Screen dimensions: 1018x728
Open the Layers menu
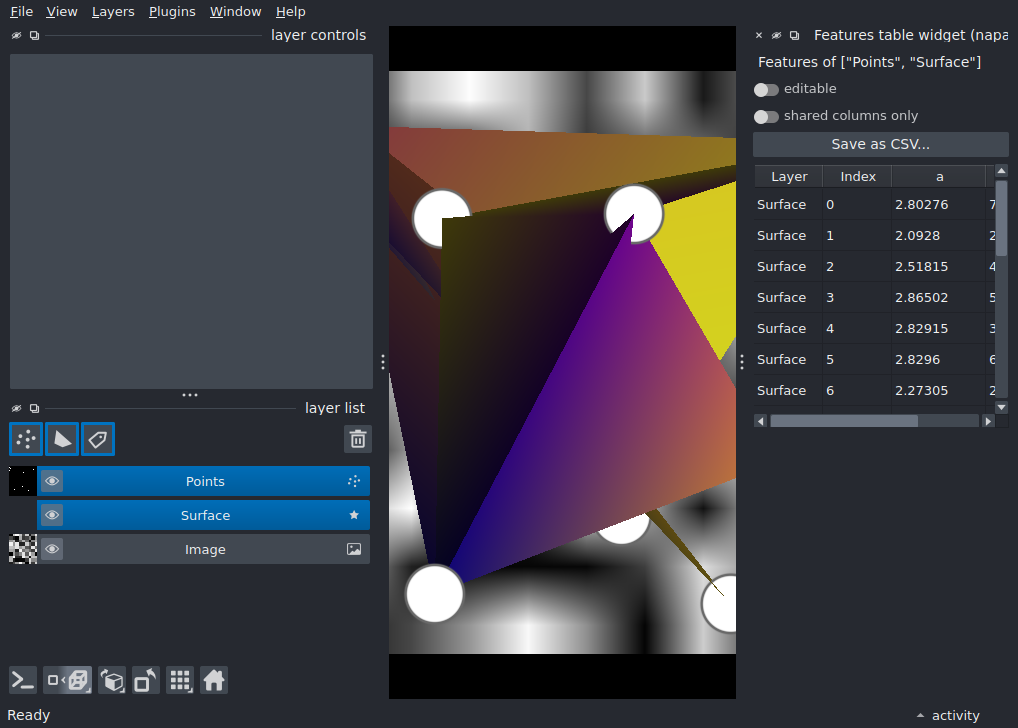click(x=113, y=12)
